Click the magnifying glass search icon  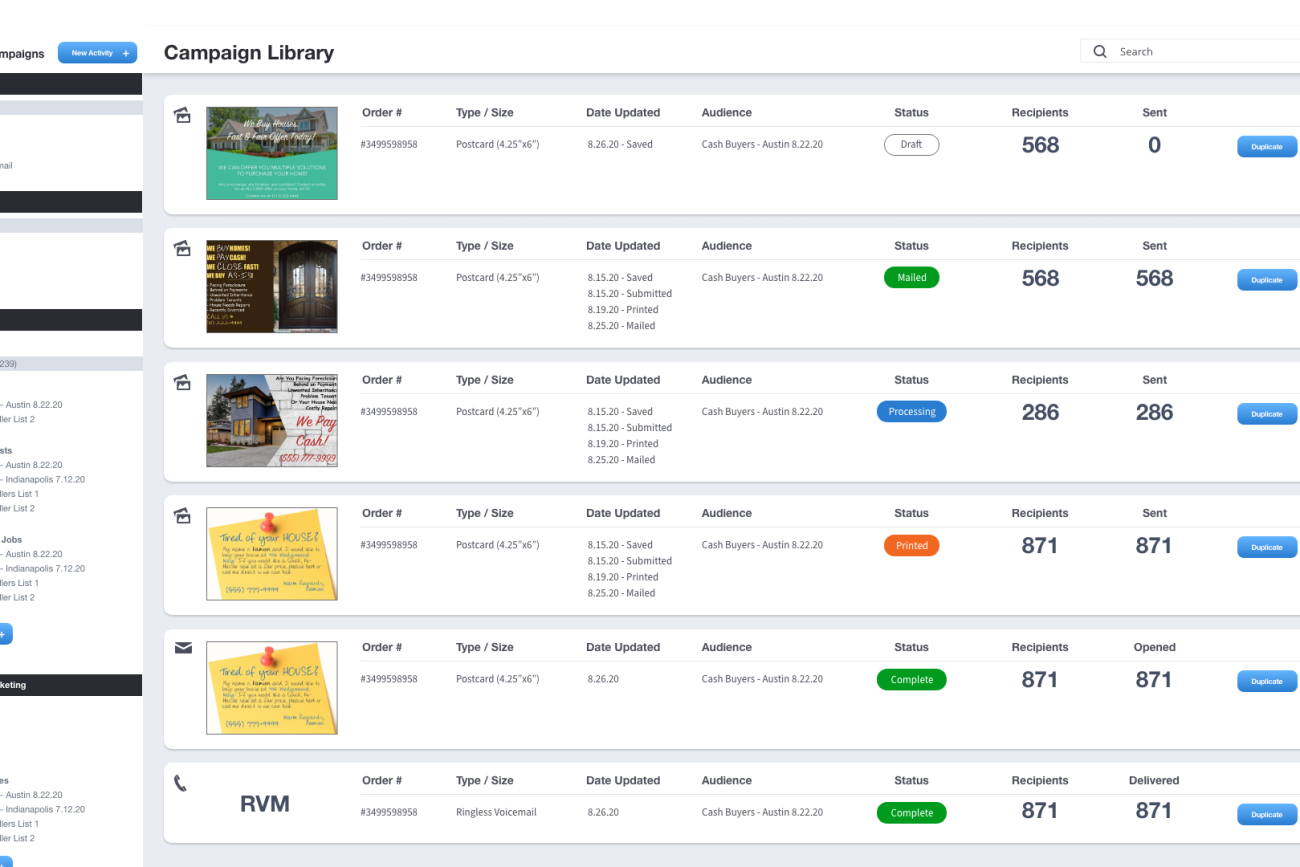click(1100, 52)
